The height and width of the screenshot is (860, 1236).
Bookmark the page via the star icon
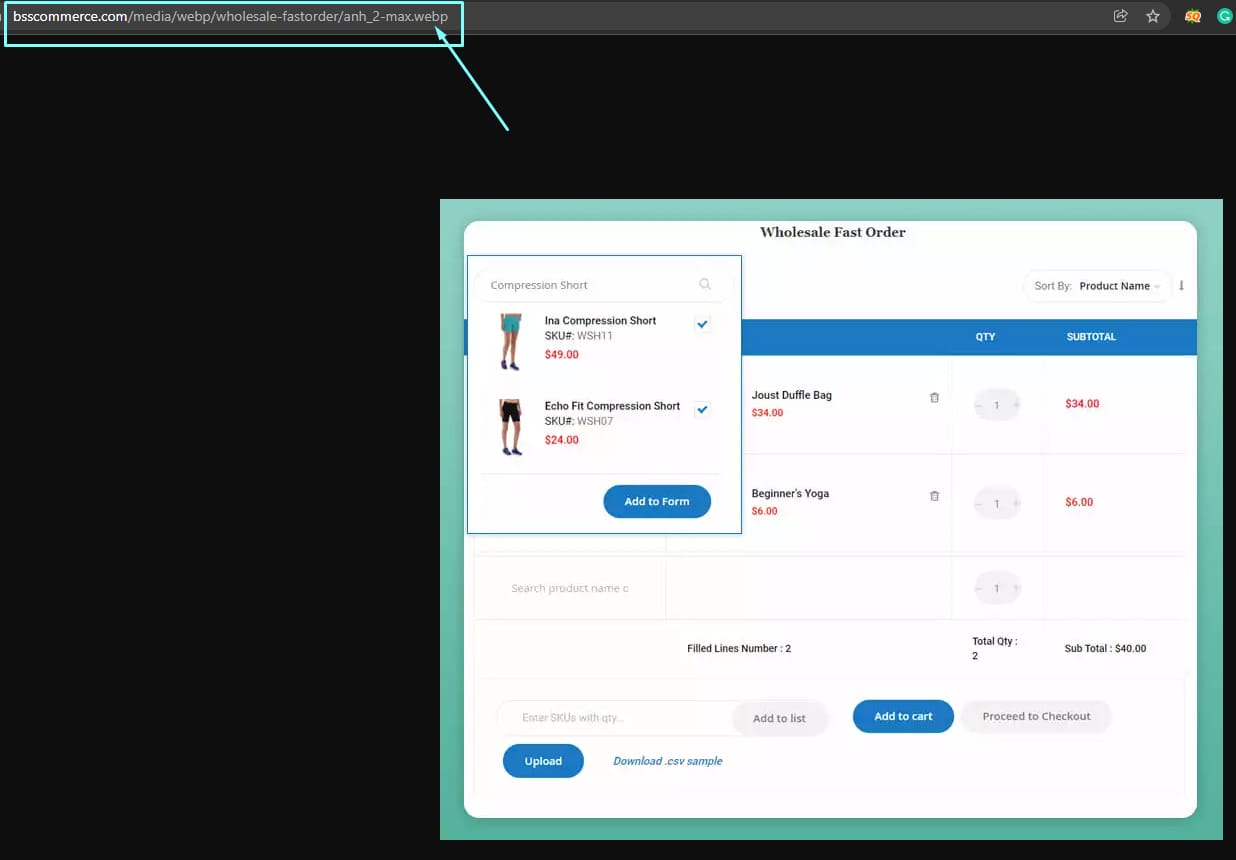[1154, 16]
